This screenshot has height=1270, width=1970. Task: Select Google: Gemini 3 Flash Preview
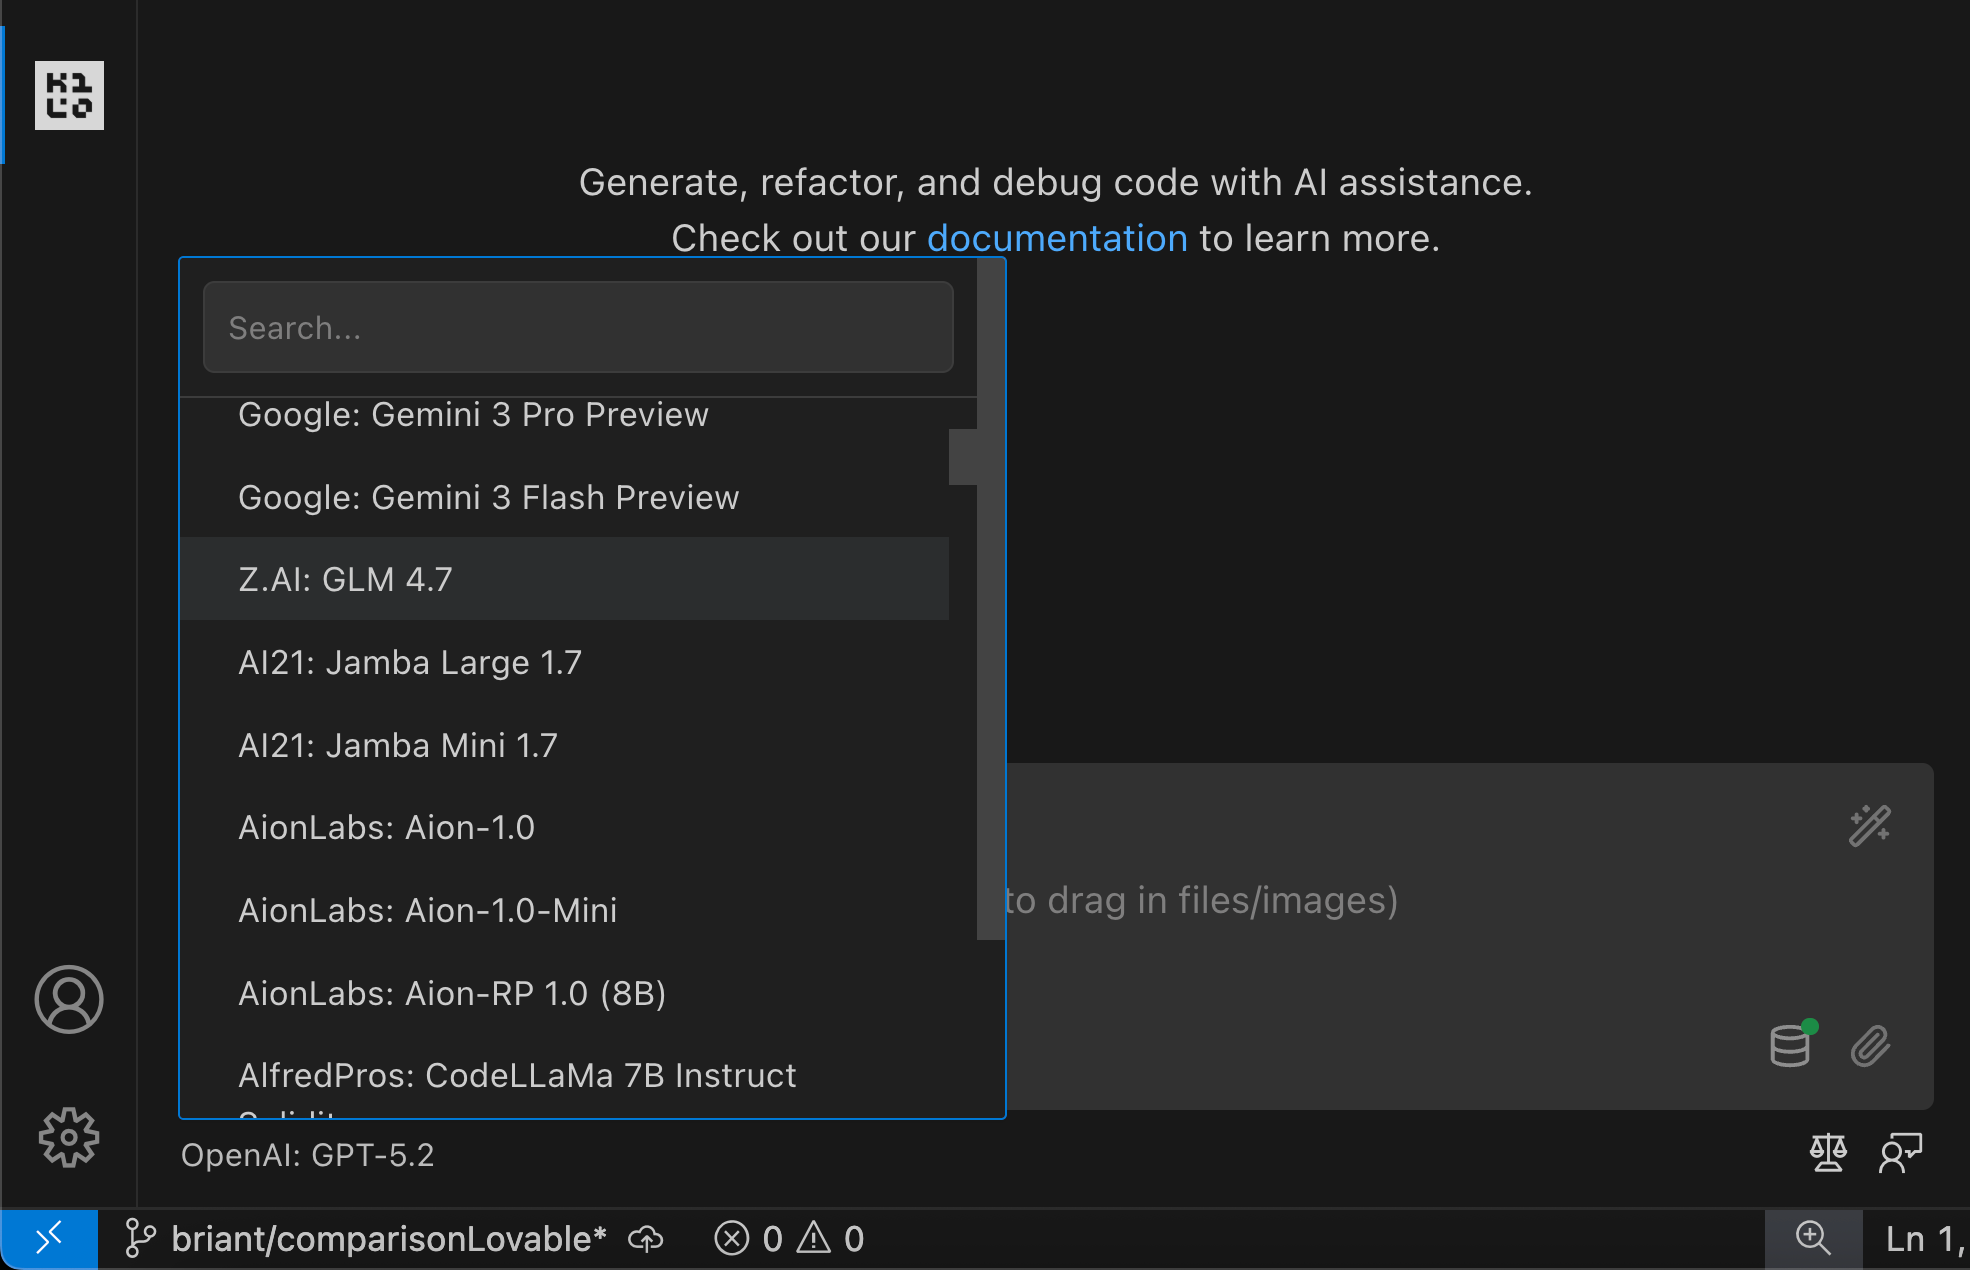click(488, 497)
